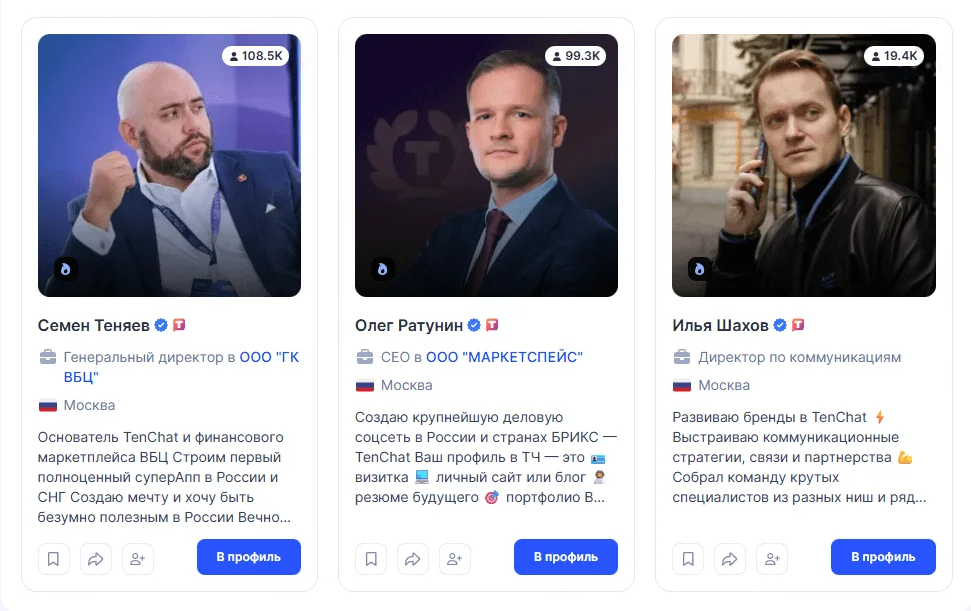The image size is (971, 611).
Task: Bookmark Илья Шахов's profile card
Action: (x=688, y=559)
